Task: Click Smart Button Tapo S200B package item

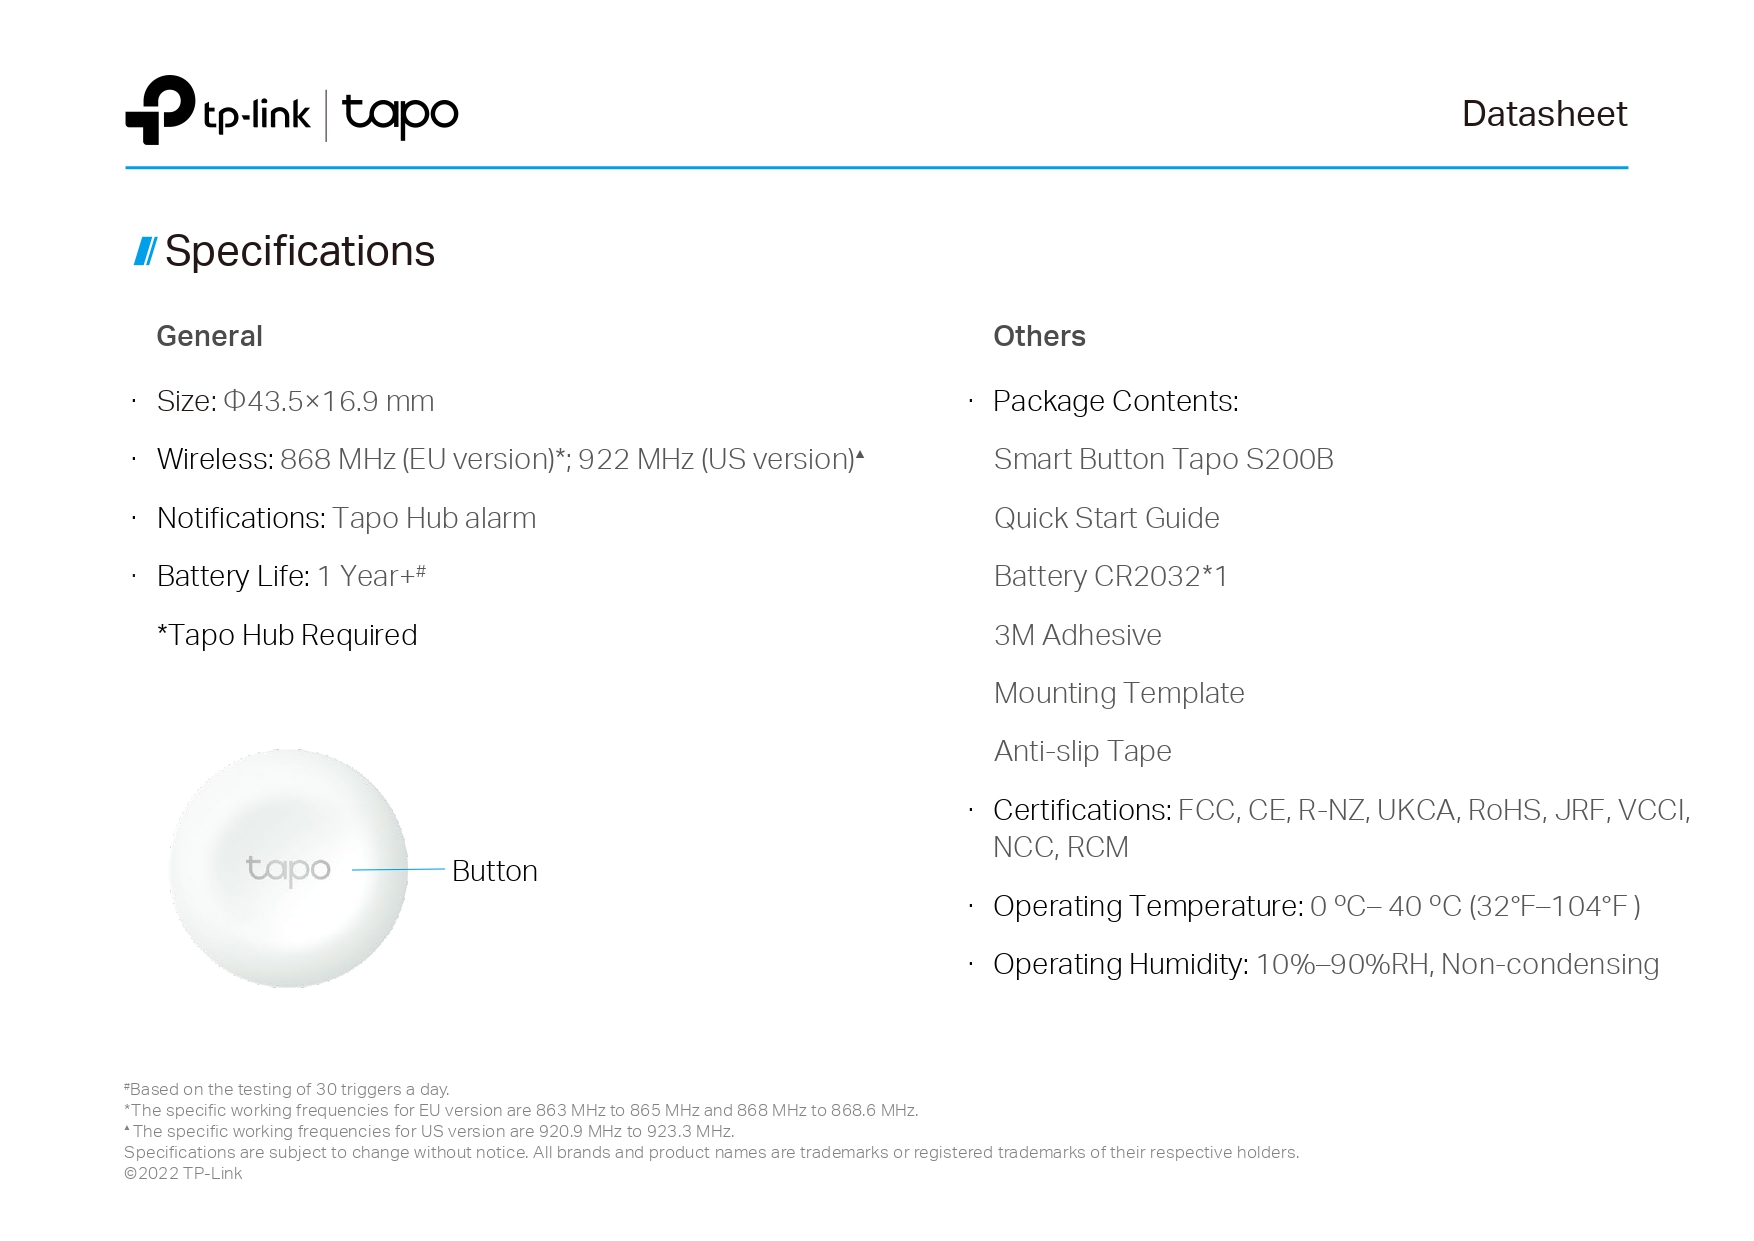Action: [x=1163, y=459]
